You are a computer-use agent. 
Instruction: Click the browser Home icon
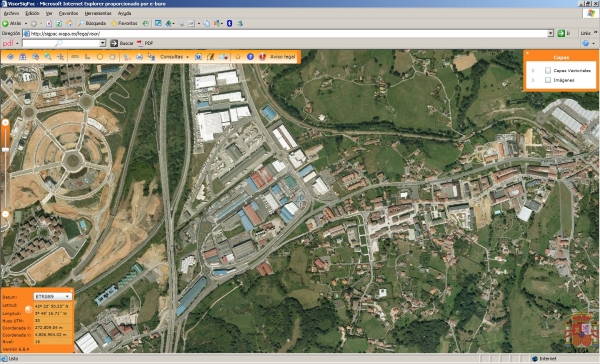[x=69, y=23]
